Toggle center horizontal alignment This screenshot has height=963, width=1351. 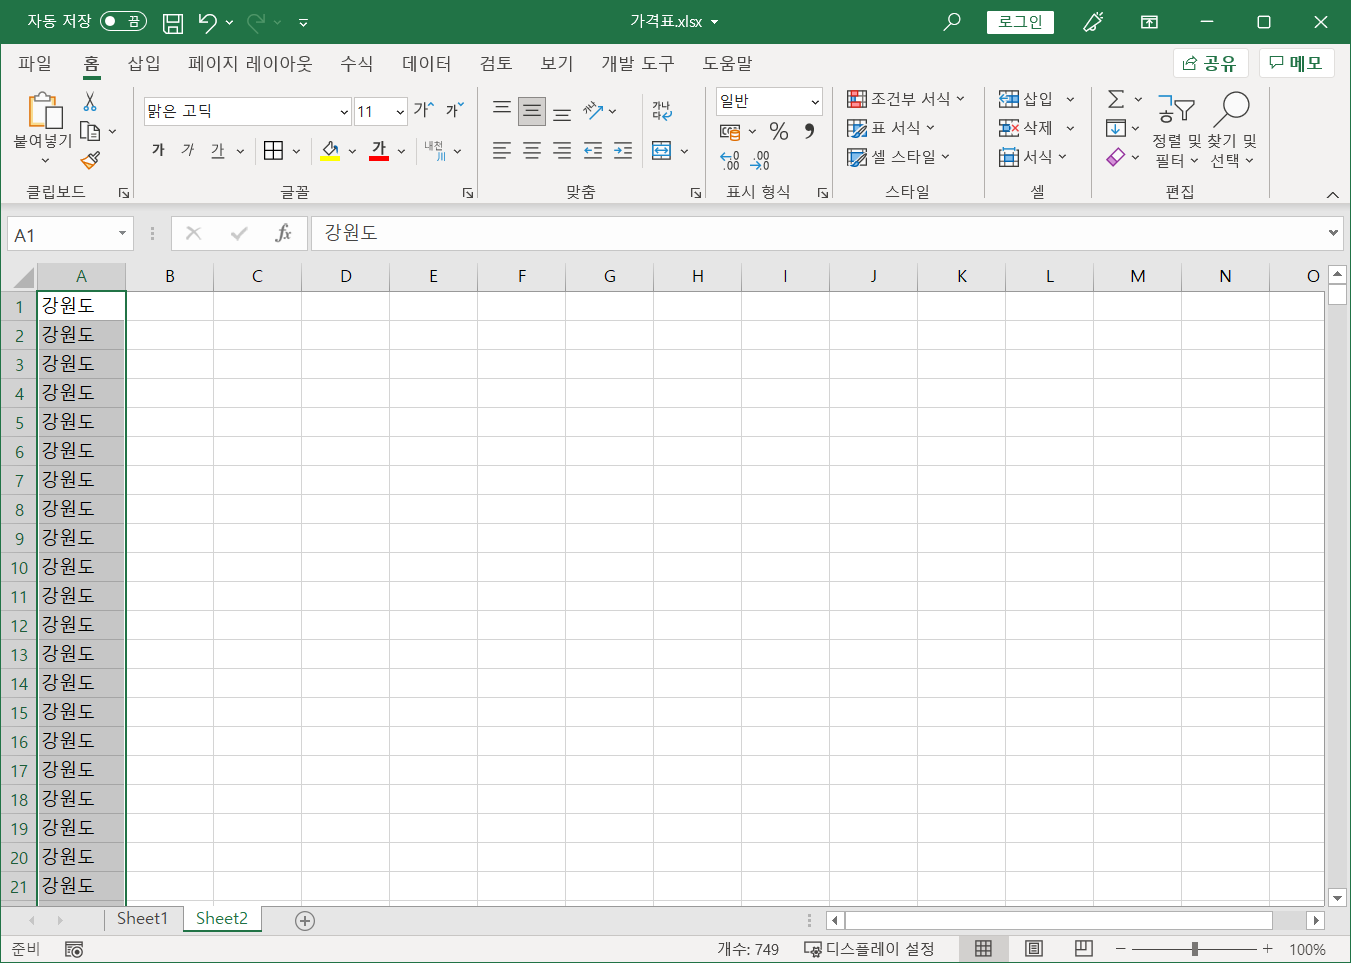532,151
